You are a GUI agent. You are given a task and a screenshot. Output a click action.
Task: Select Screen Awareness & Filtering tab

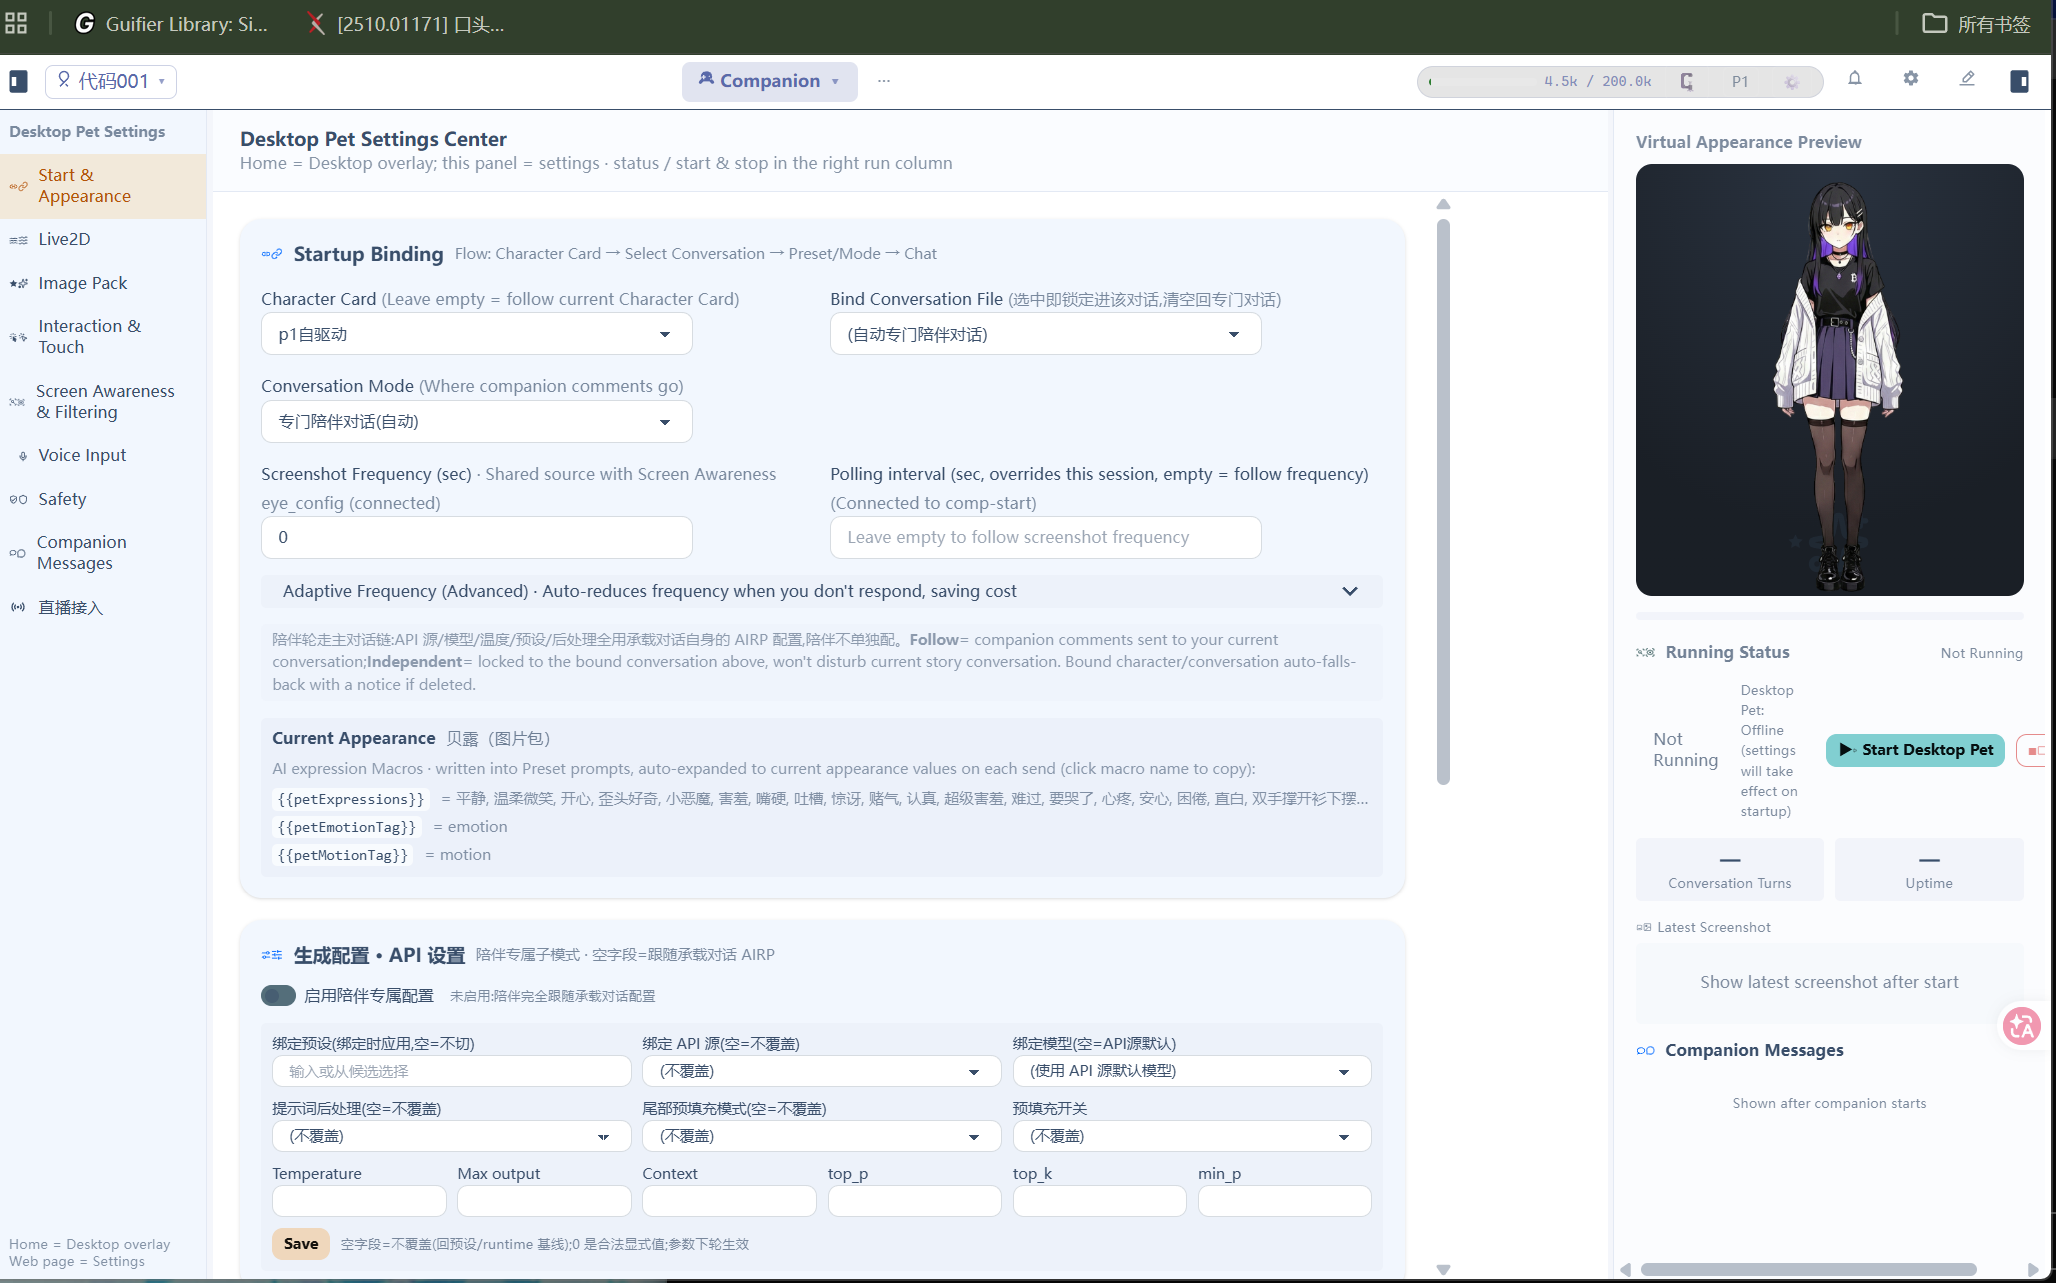pos(103,402)
